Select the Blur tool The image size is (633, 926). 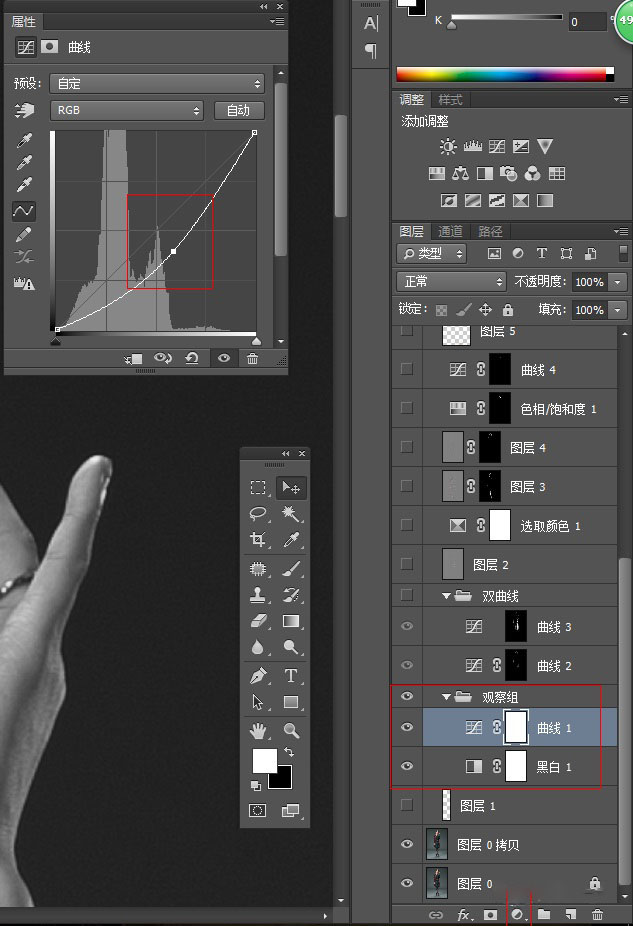257,647
